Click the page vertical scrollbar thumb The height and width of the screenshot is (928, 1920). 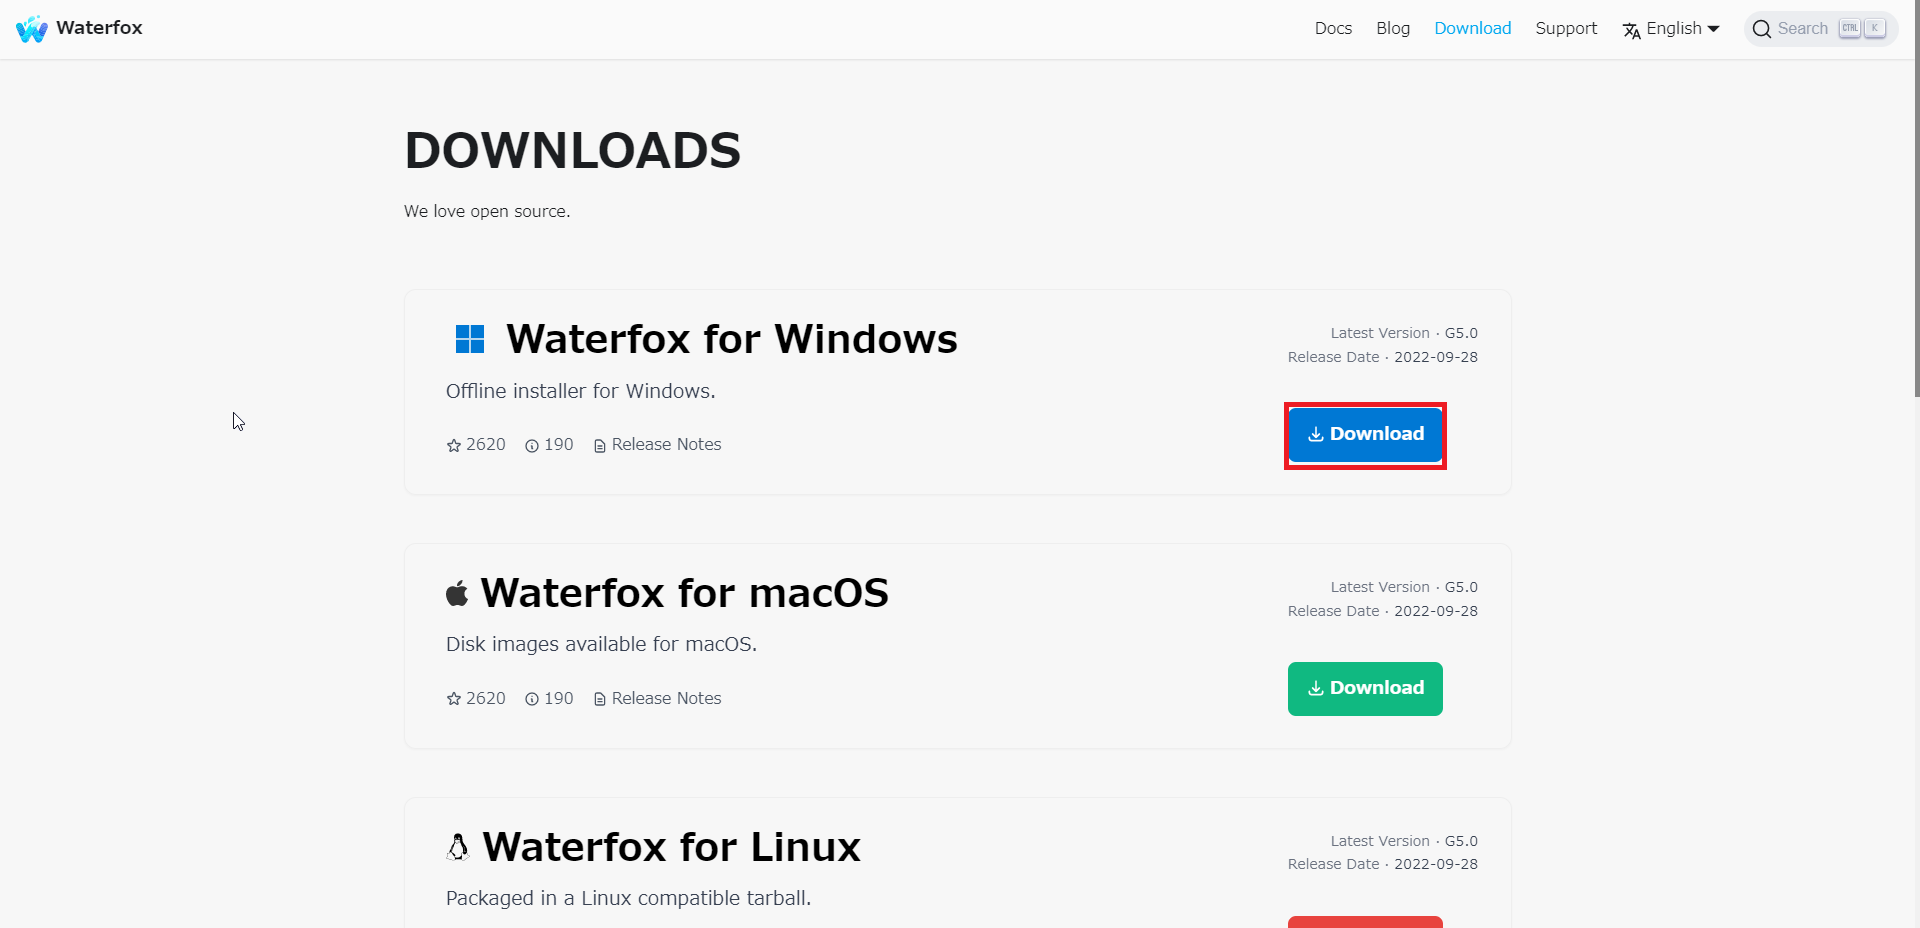click(1916, 198)
